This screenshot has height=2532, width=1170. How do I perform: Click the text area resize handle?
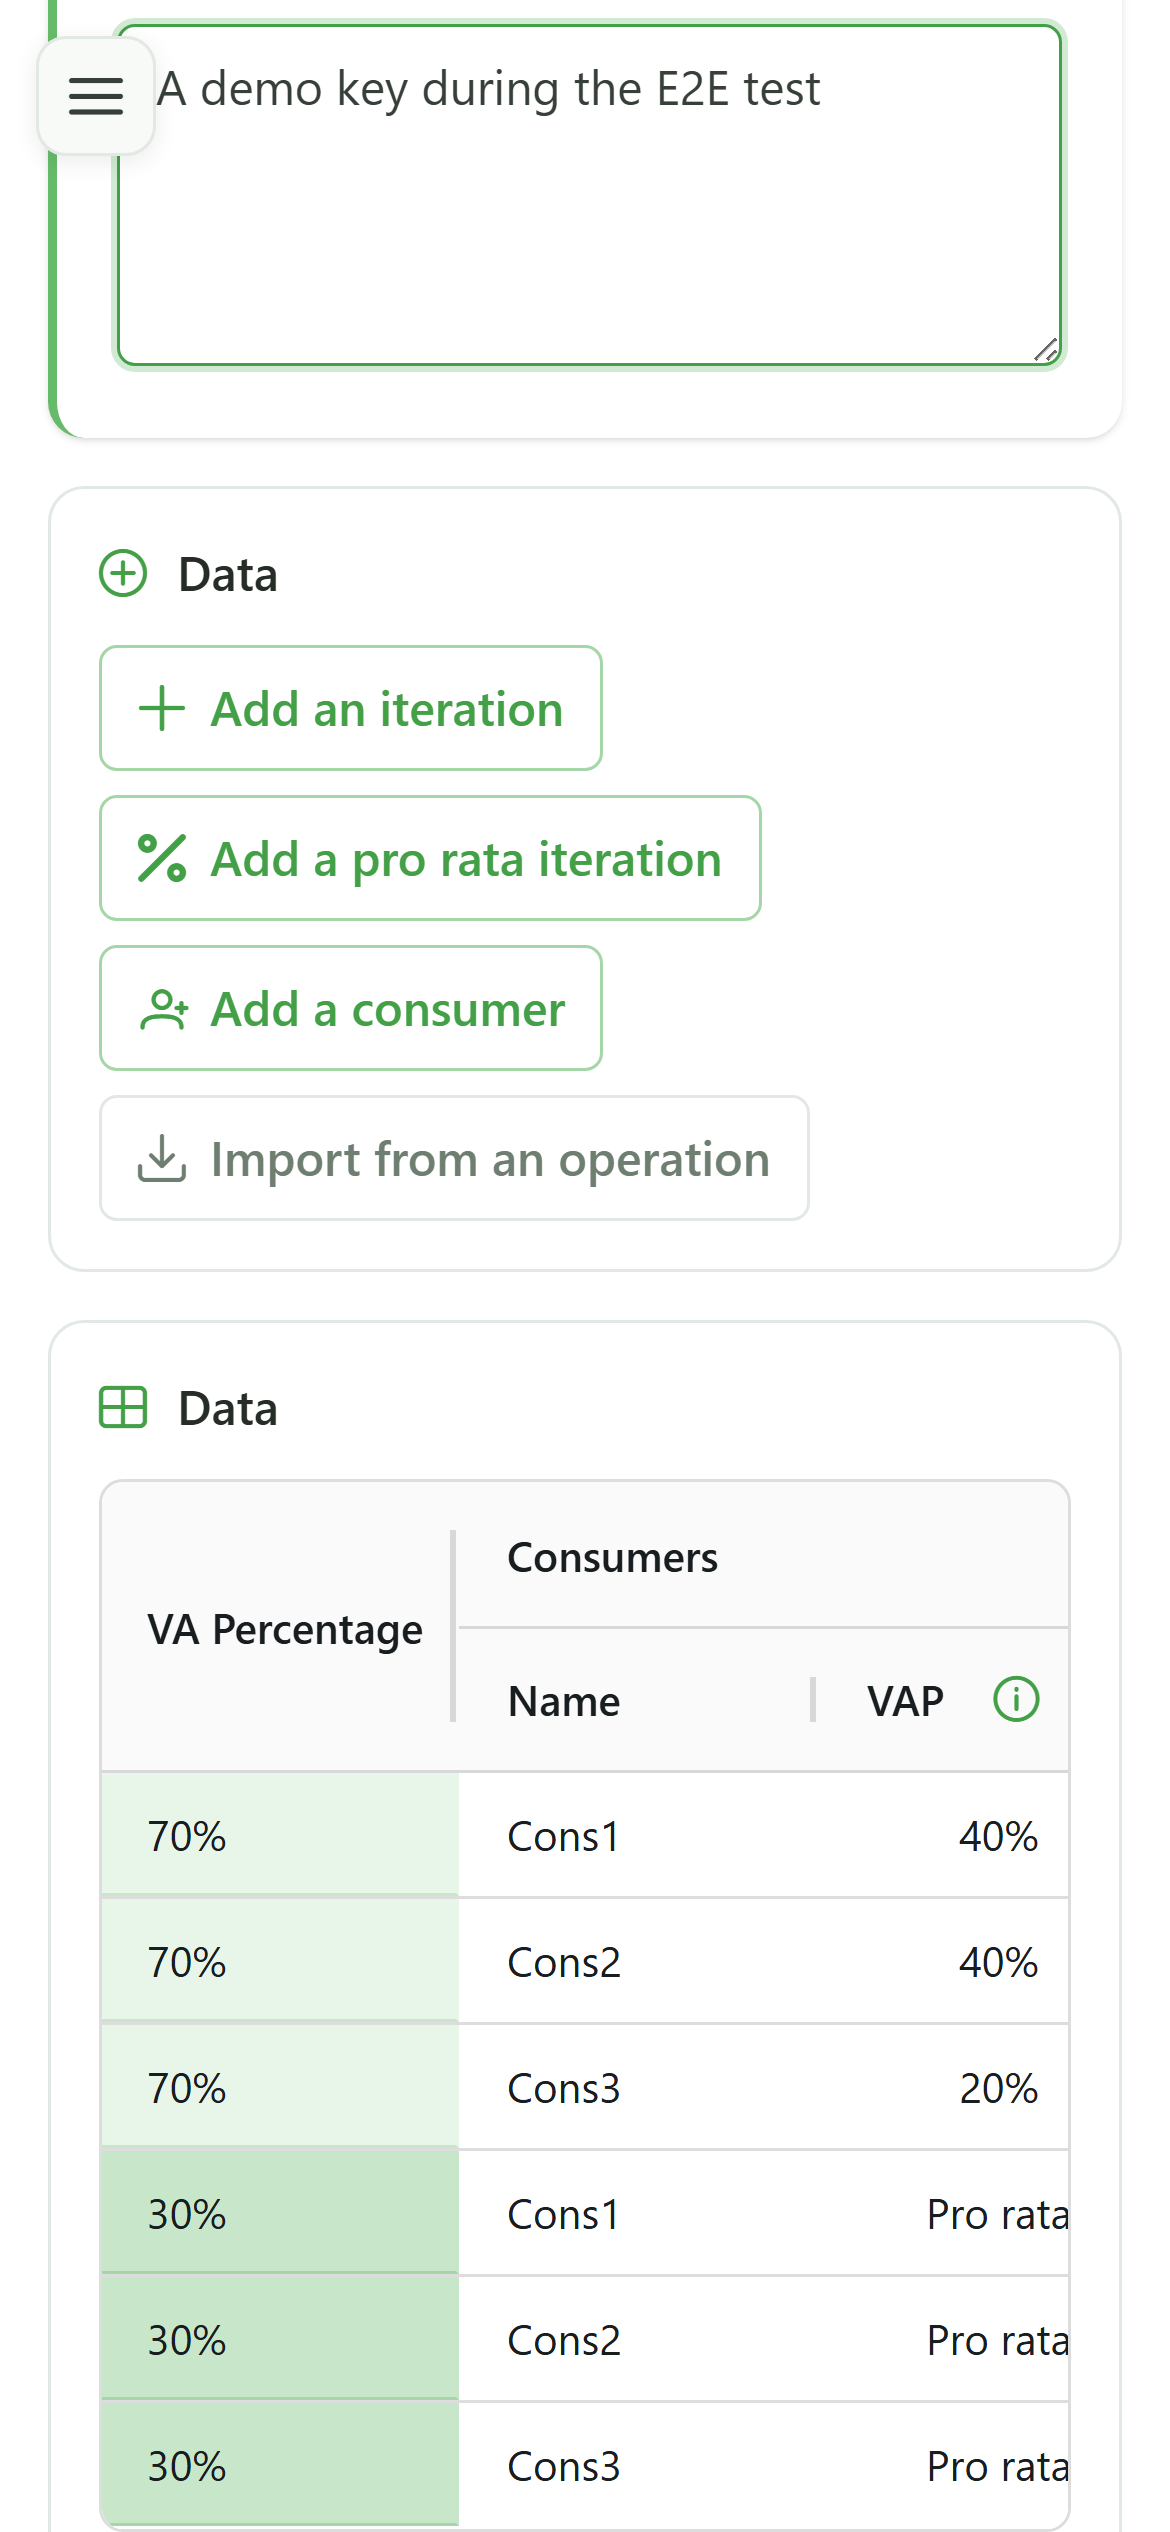pos(1046,350)
